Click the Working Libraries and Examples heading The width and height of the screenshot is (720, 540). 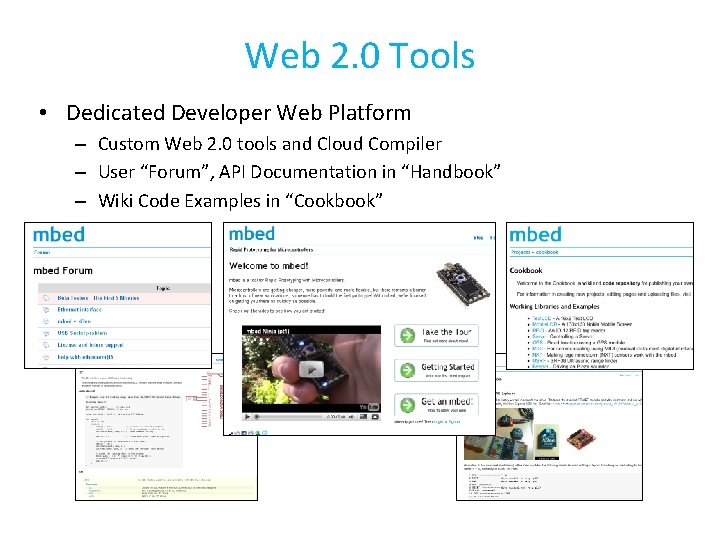pyautogui.click(x=554, y=306)
